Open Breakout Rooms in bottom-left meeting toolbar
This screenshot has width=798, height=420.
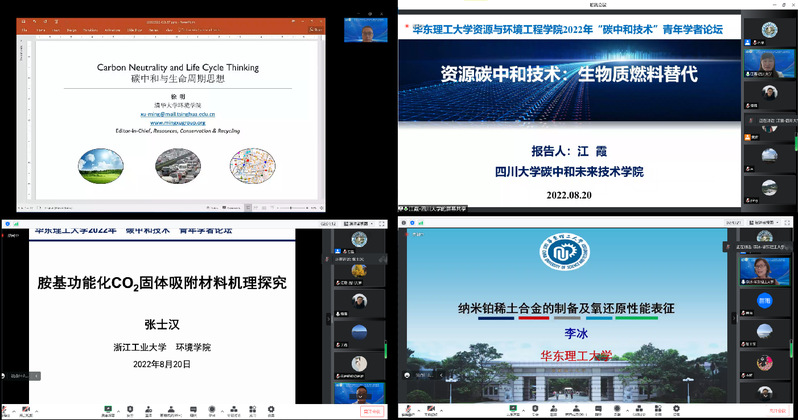(232, 410)
